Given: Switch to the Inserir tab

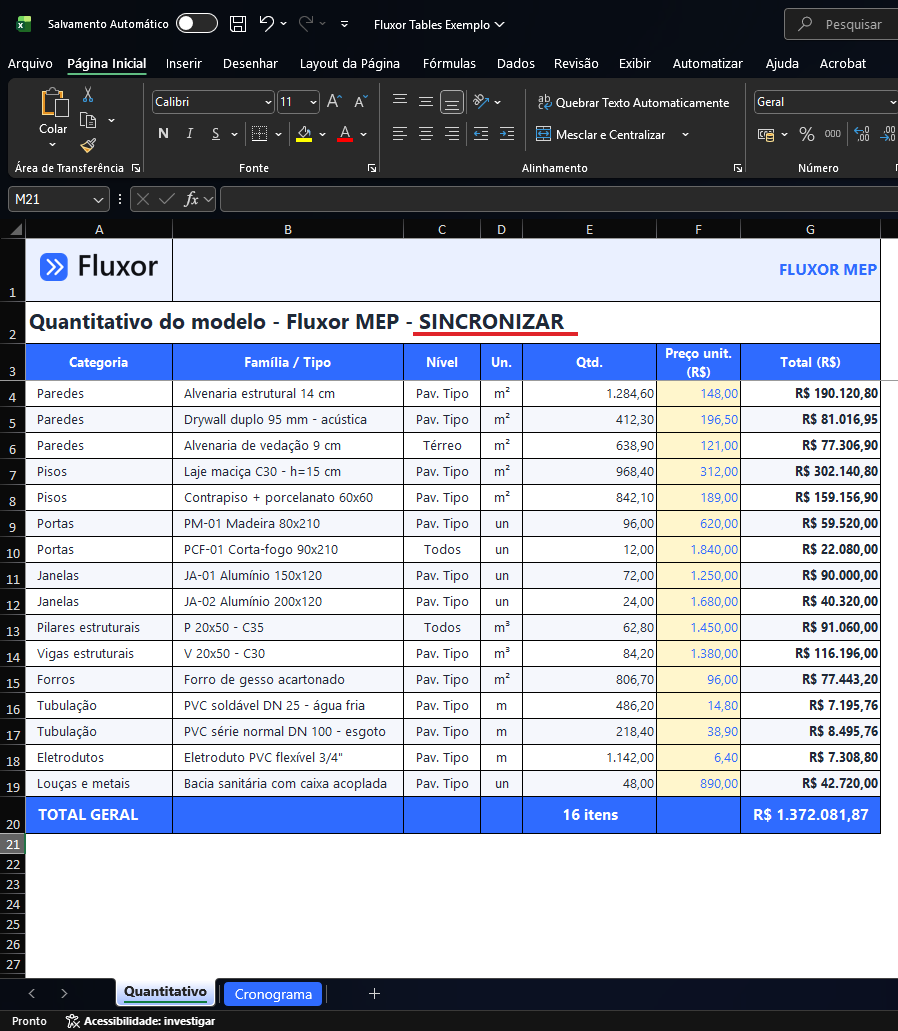Looking at the screenshot, I should 183,64.
